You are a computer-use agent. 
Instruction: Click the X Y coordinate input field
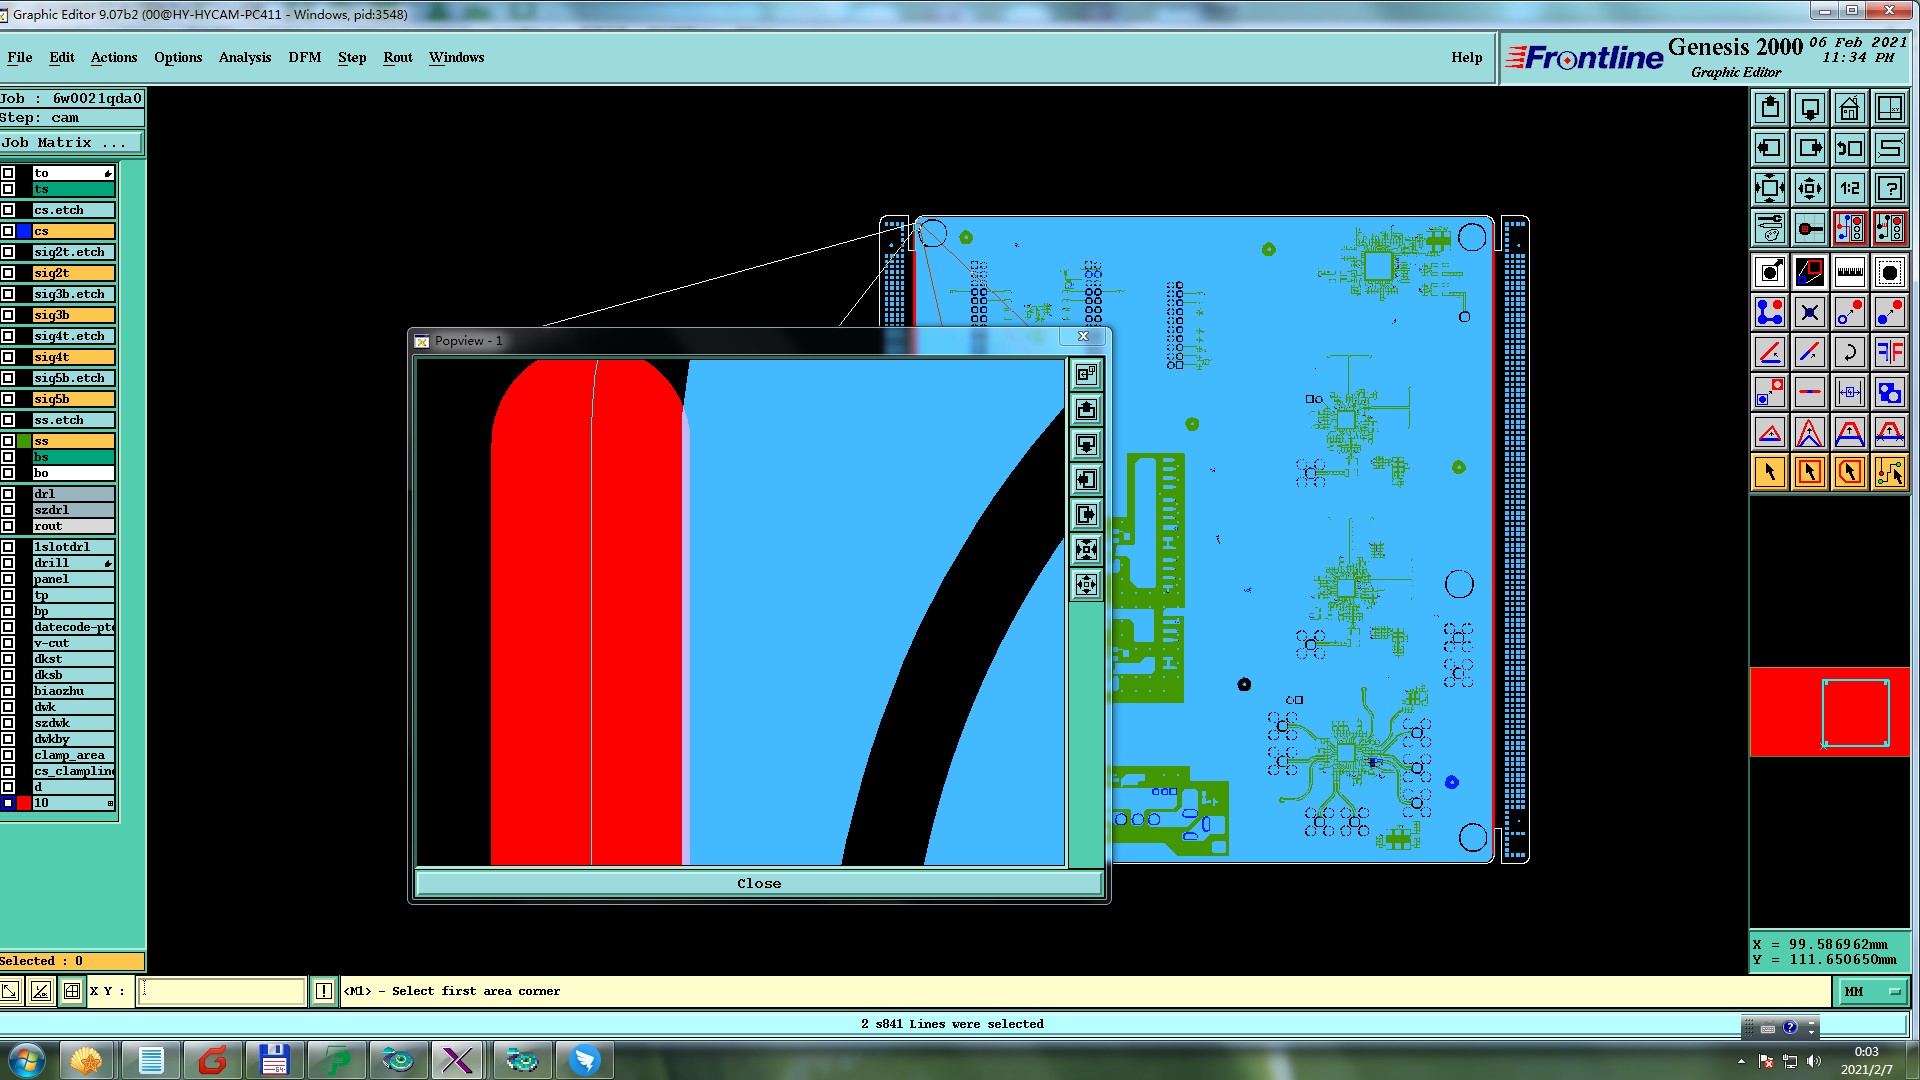click(221, 991)
